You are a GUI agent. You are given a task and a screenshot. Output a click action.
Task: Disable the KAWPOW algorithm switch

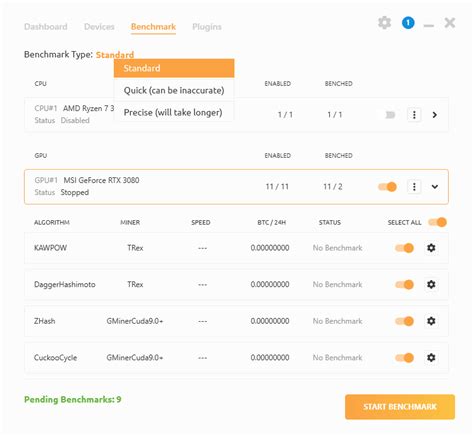(x=404, y=248)
